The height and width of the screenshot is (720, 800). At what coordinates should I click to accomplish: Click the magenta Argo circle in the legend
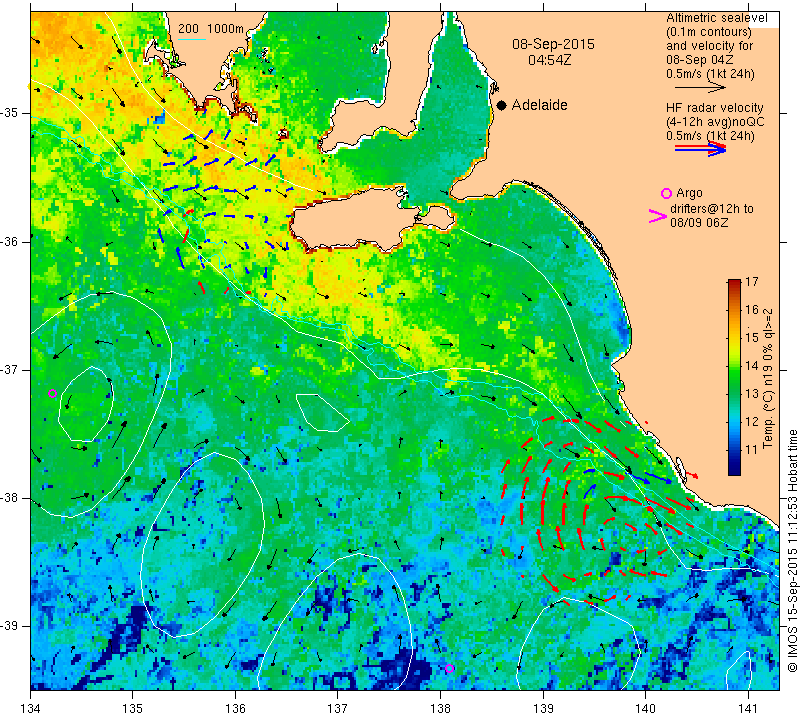[x=666, y=193]
